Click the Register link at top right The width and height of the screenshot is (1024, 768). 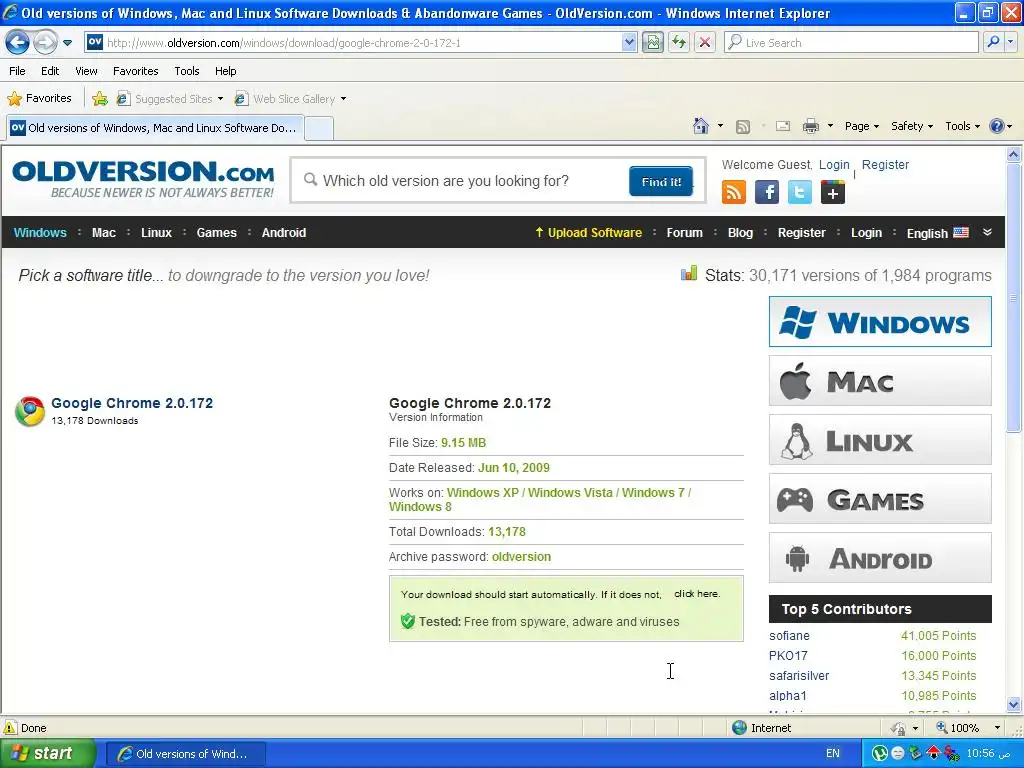[x=885, y=165]
